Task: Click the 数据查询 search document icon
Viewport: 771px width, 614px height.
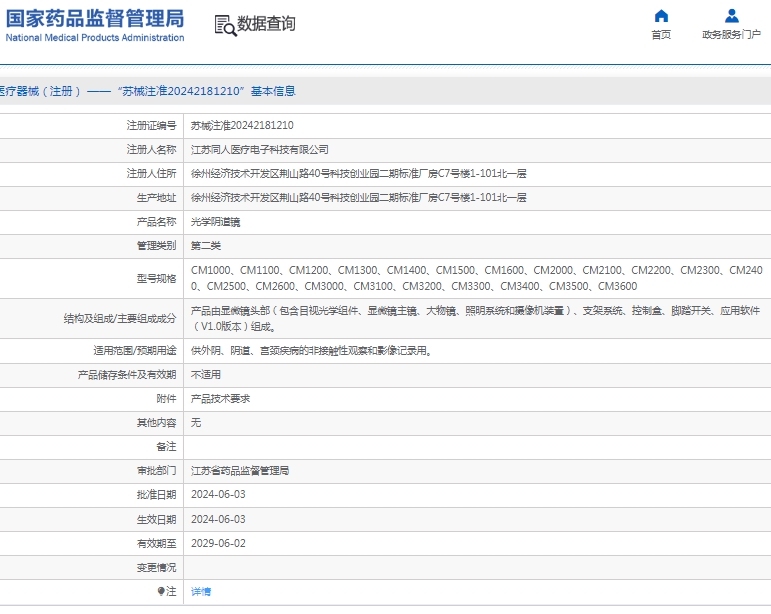Action: pos(225,26)
